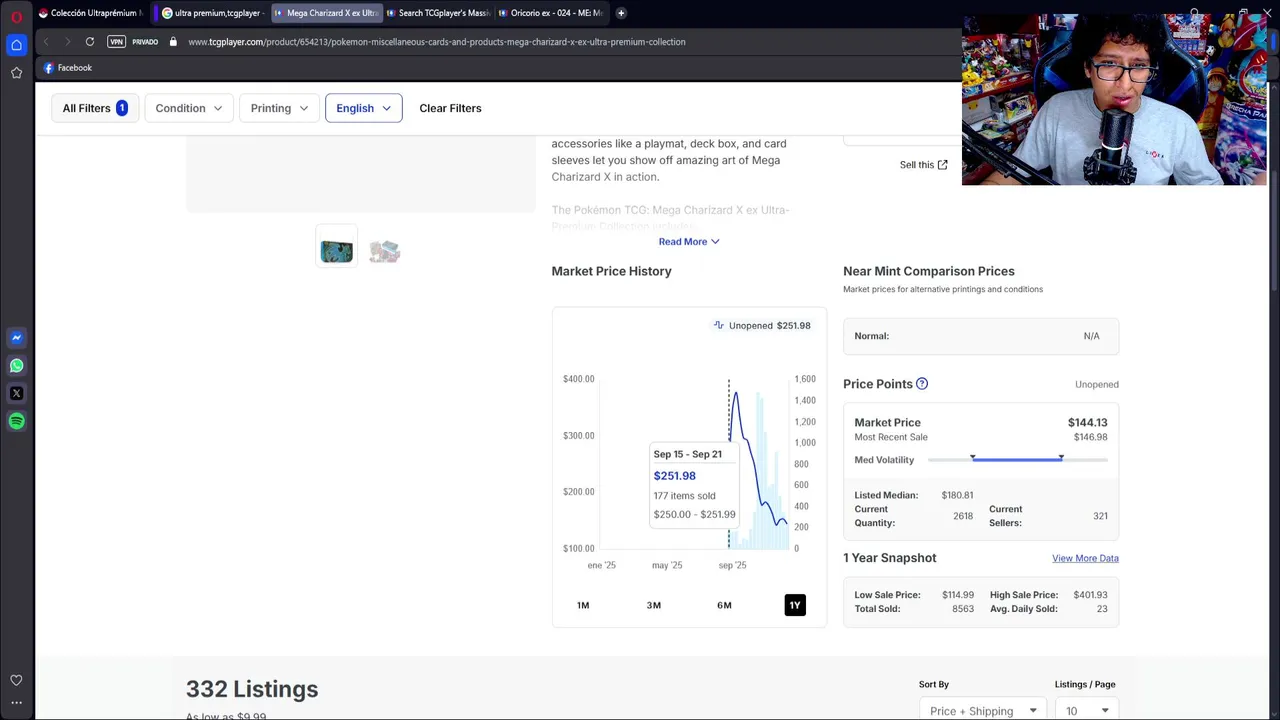Click the Unopened trend icon in chart legend

(x=718, y=325)
